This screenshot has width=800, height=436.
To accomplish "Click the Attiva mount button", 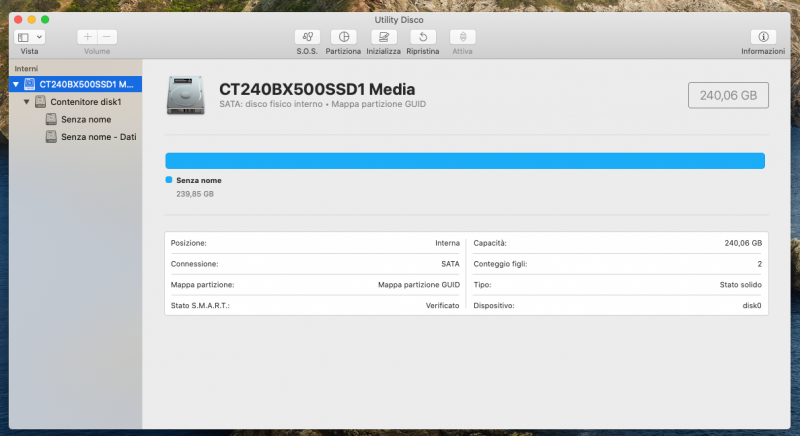I will pos(463,37).
